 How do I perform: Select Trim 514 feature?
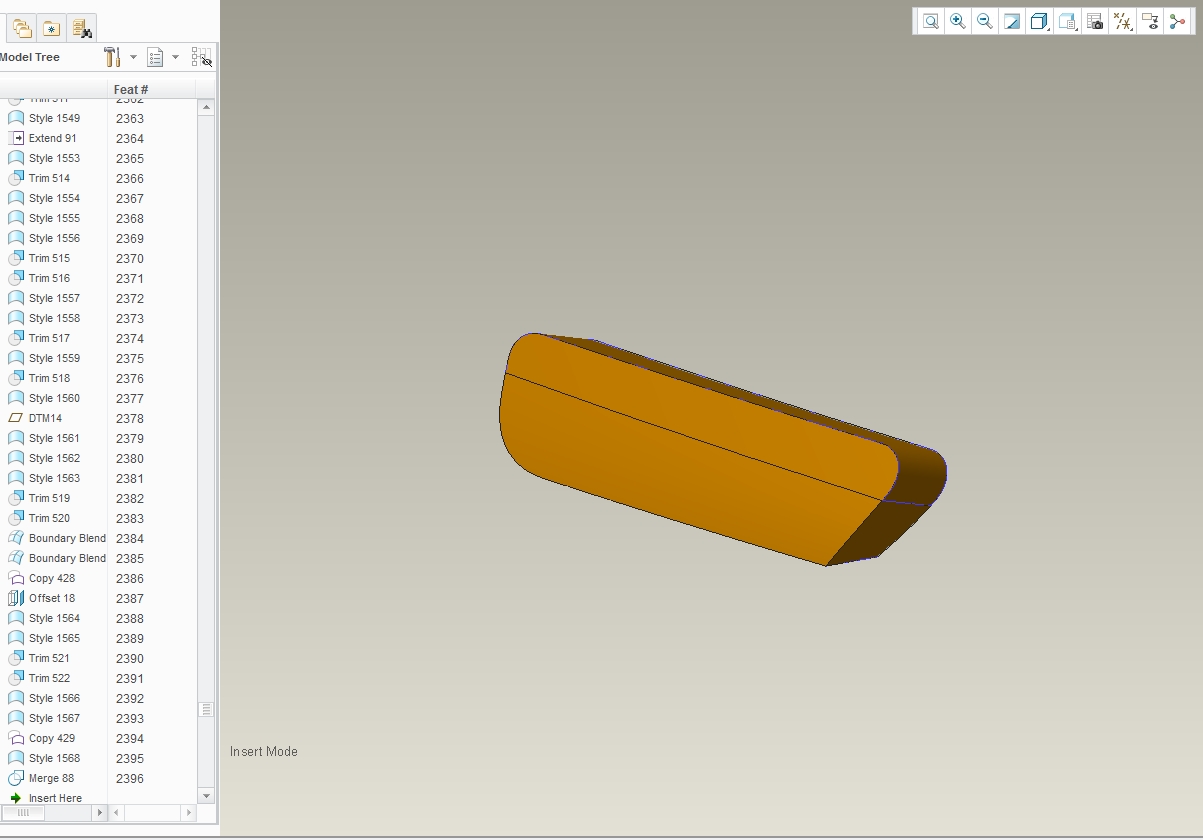coord(49,178)
